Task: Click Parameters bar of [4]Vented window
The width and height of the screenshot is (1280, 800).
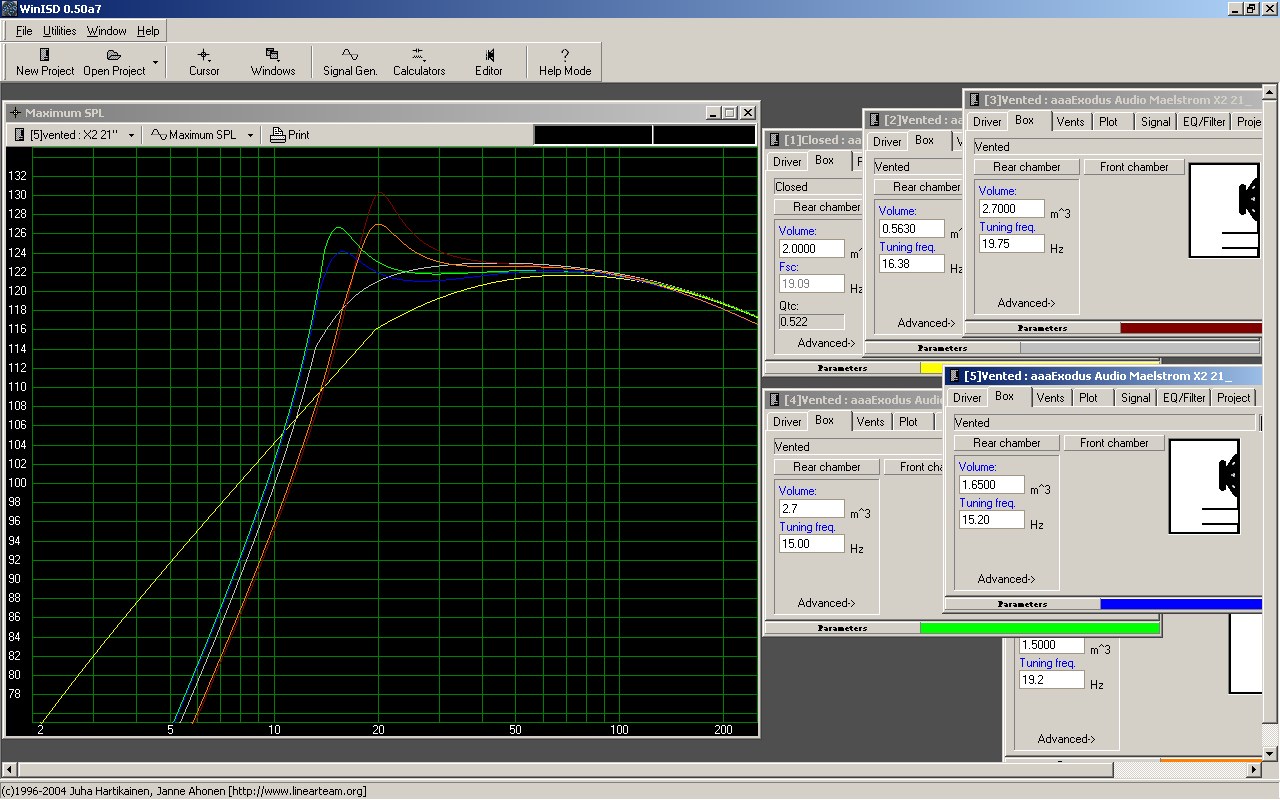Action: [842, 628]
